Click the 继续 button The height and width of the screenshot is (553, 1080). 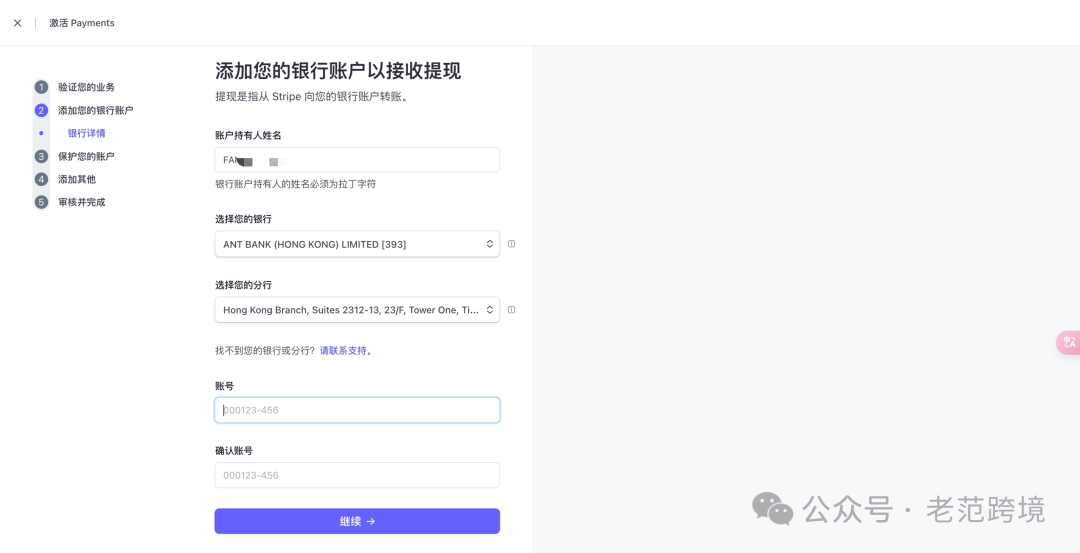pyautogui.click(x=357, y=521)
